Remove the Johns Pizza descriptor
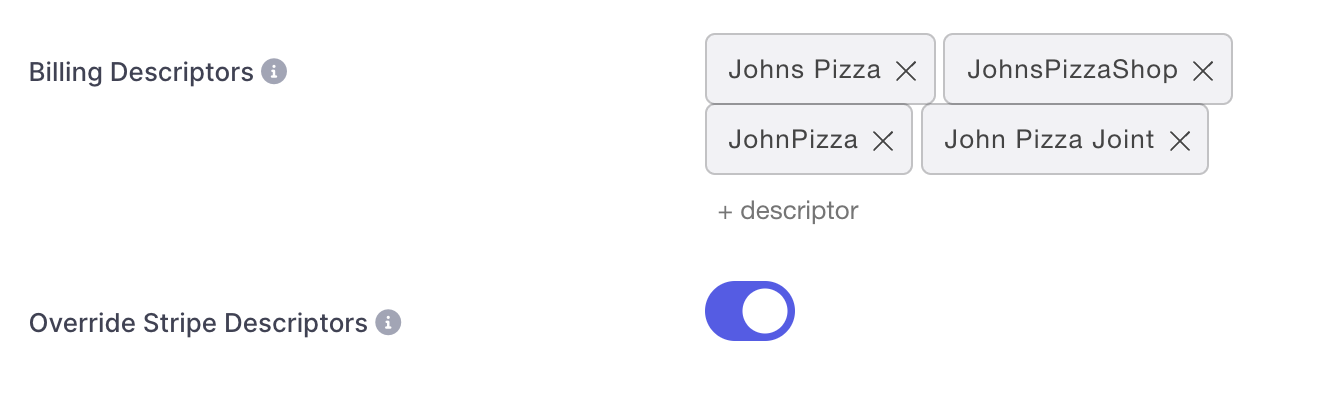The image size is (1340, 400). coord(905,70)
